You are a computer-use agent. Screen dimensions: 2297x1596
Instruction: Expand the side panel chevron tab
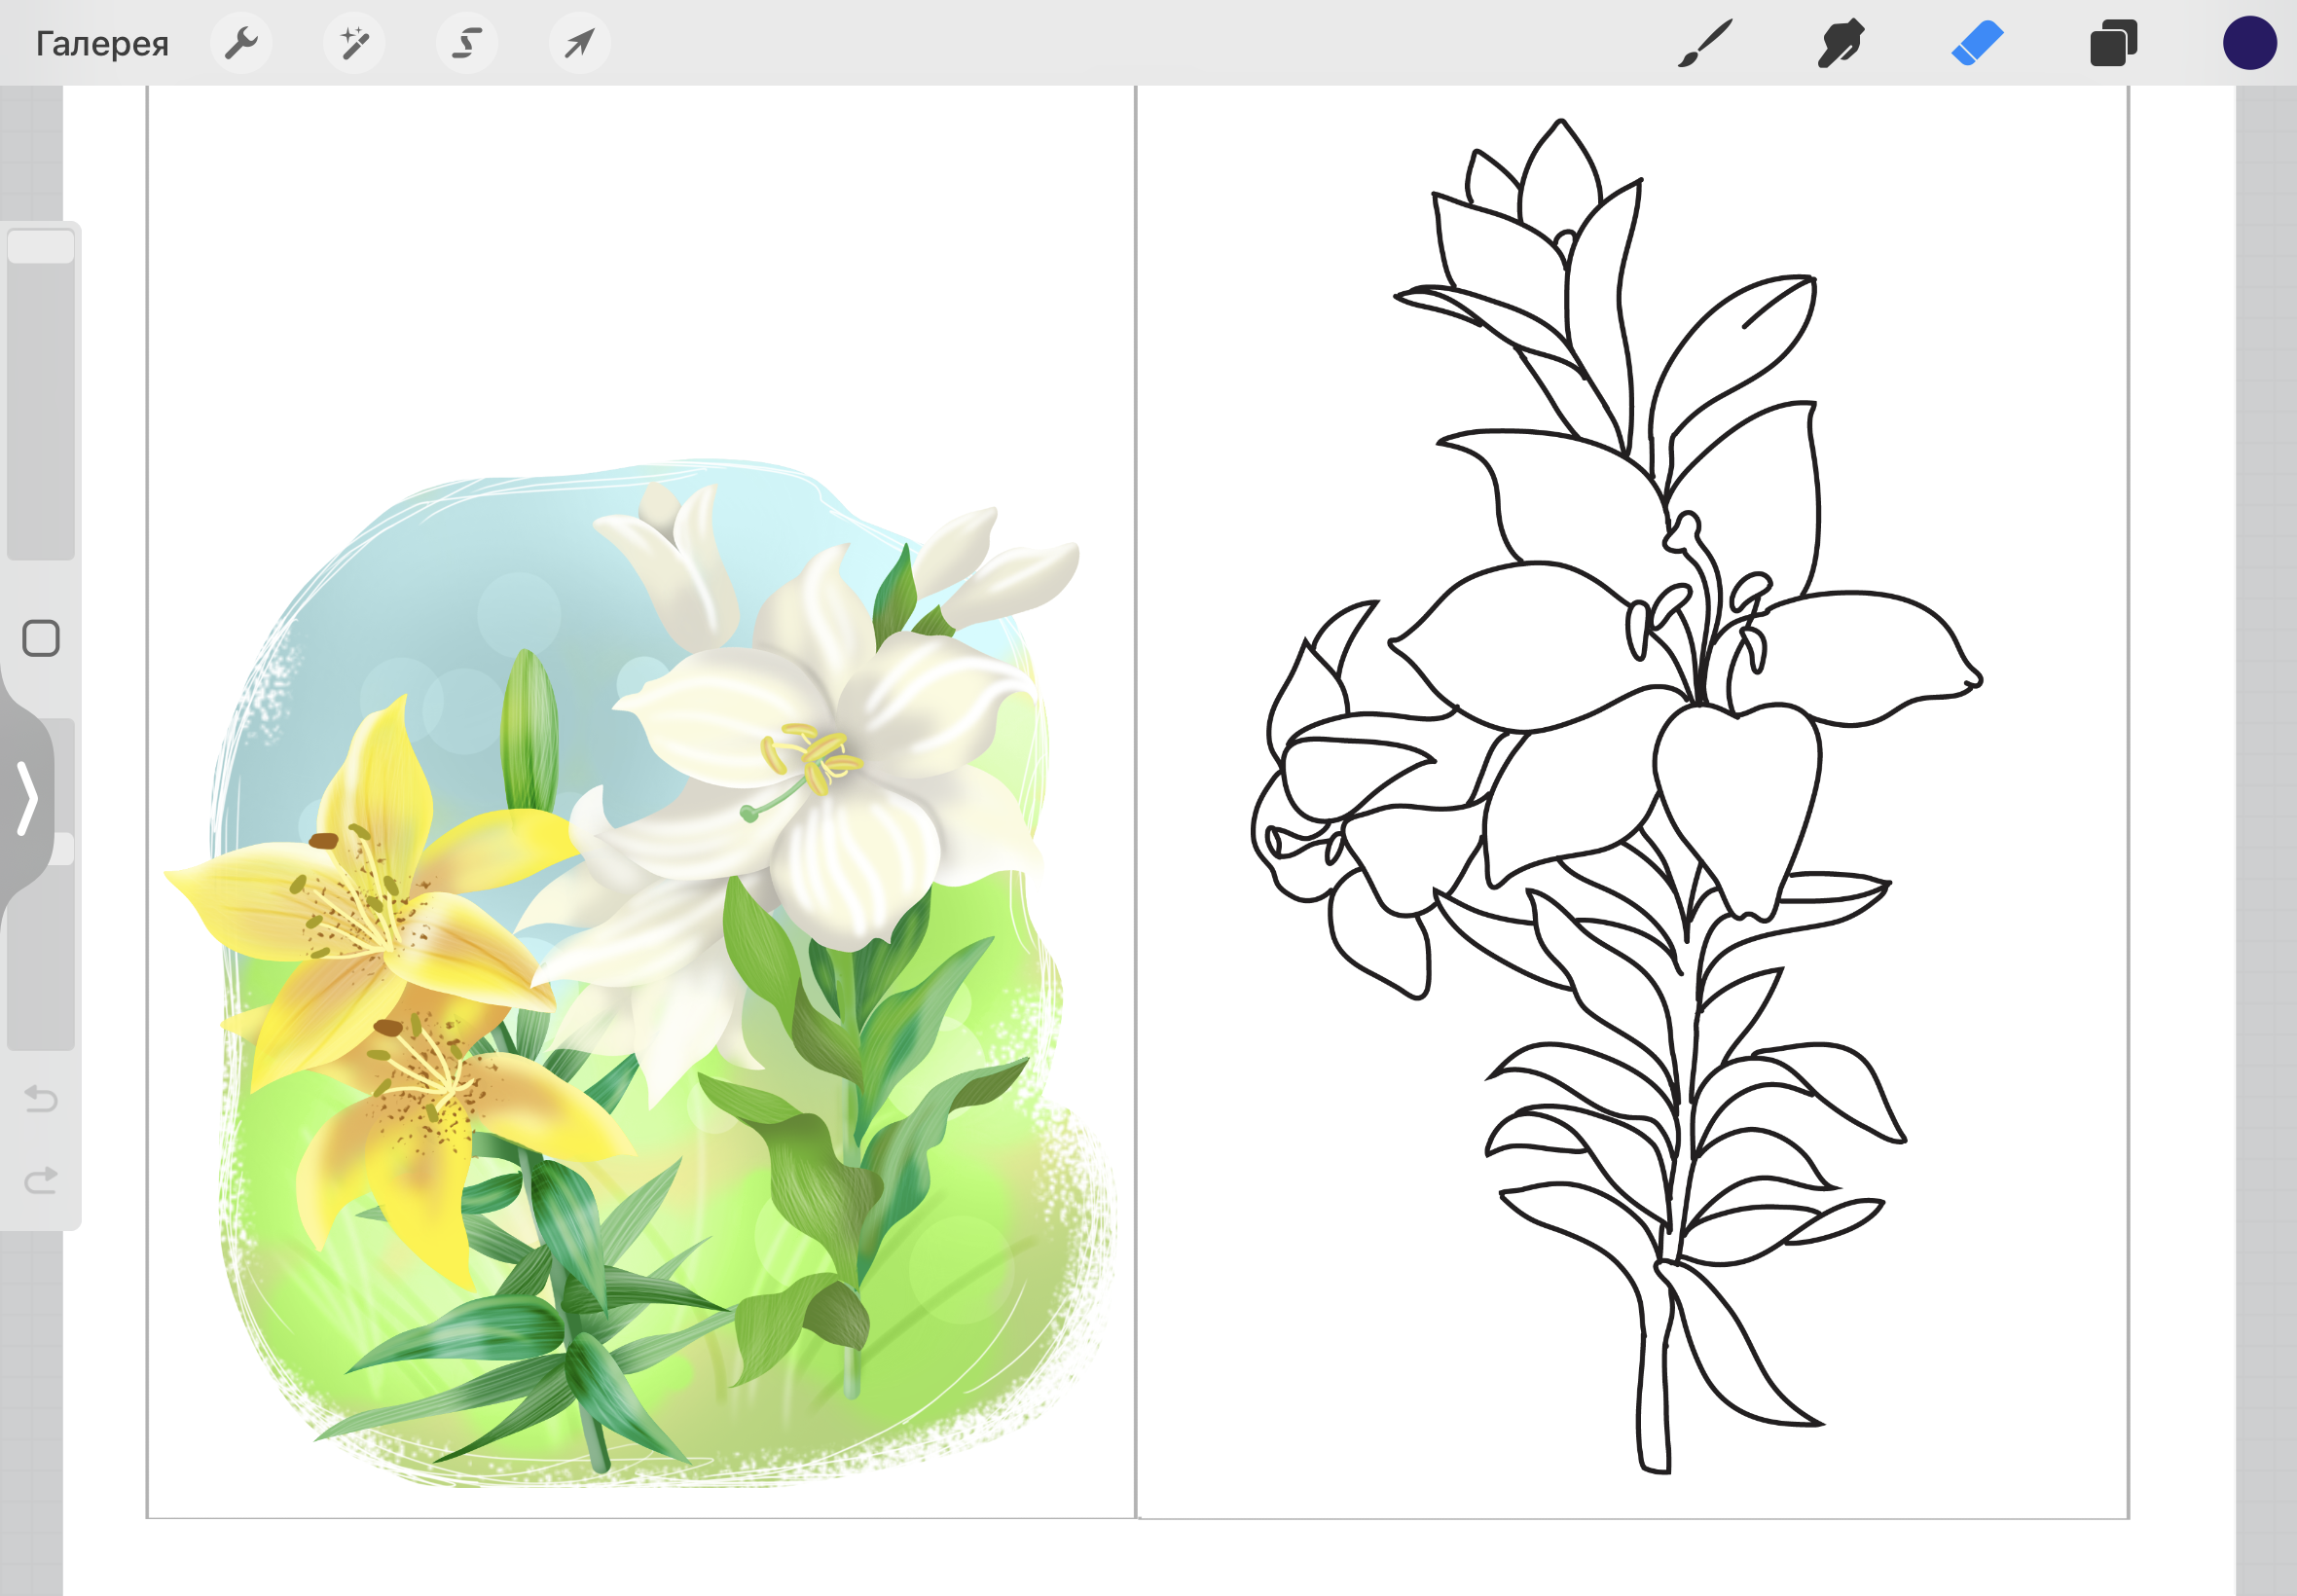point(27,798)
